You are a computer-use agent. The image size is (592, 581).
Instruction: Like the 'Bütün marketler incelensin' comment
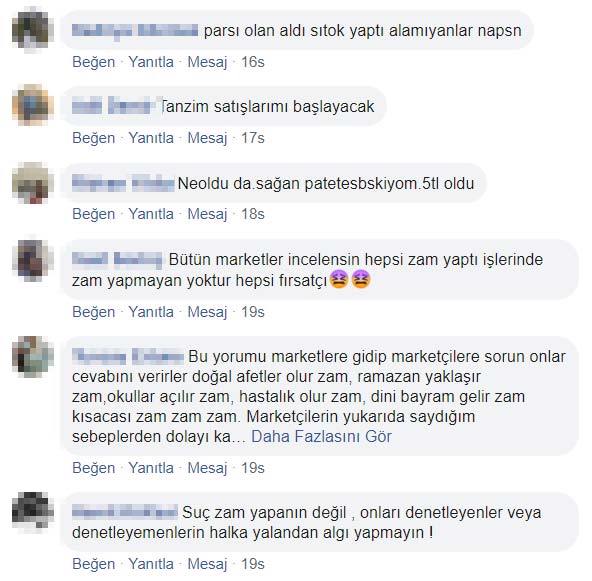coord(94,312)
